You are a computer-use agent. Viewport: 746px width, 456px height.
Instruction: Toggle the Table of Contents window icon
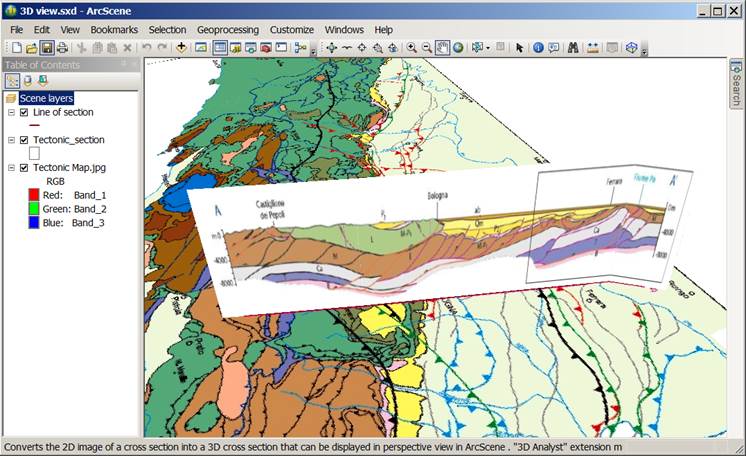click(x=220, y=48)
